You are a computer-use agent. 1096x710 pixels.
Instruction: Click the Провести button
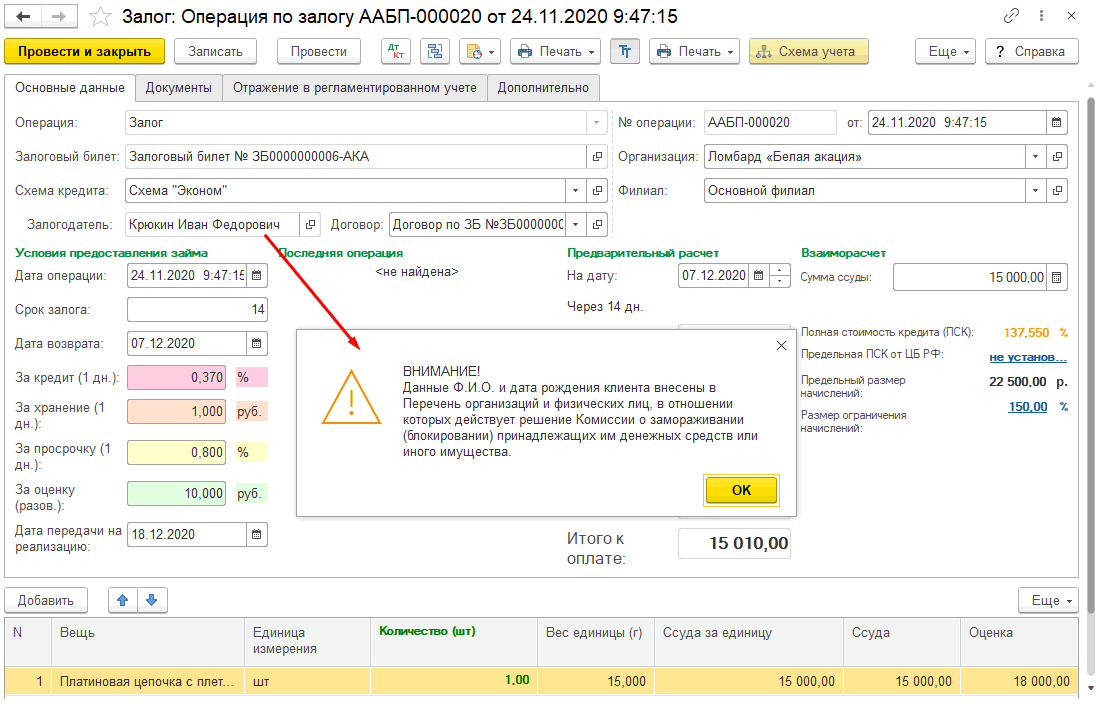(x=319, y=52)
